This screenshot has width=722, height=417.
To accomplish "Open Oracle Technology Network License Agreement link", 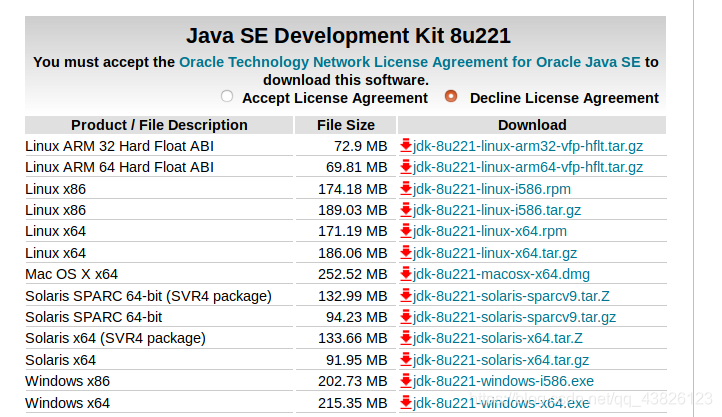I will (x=410, y=62).
